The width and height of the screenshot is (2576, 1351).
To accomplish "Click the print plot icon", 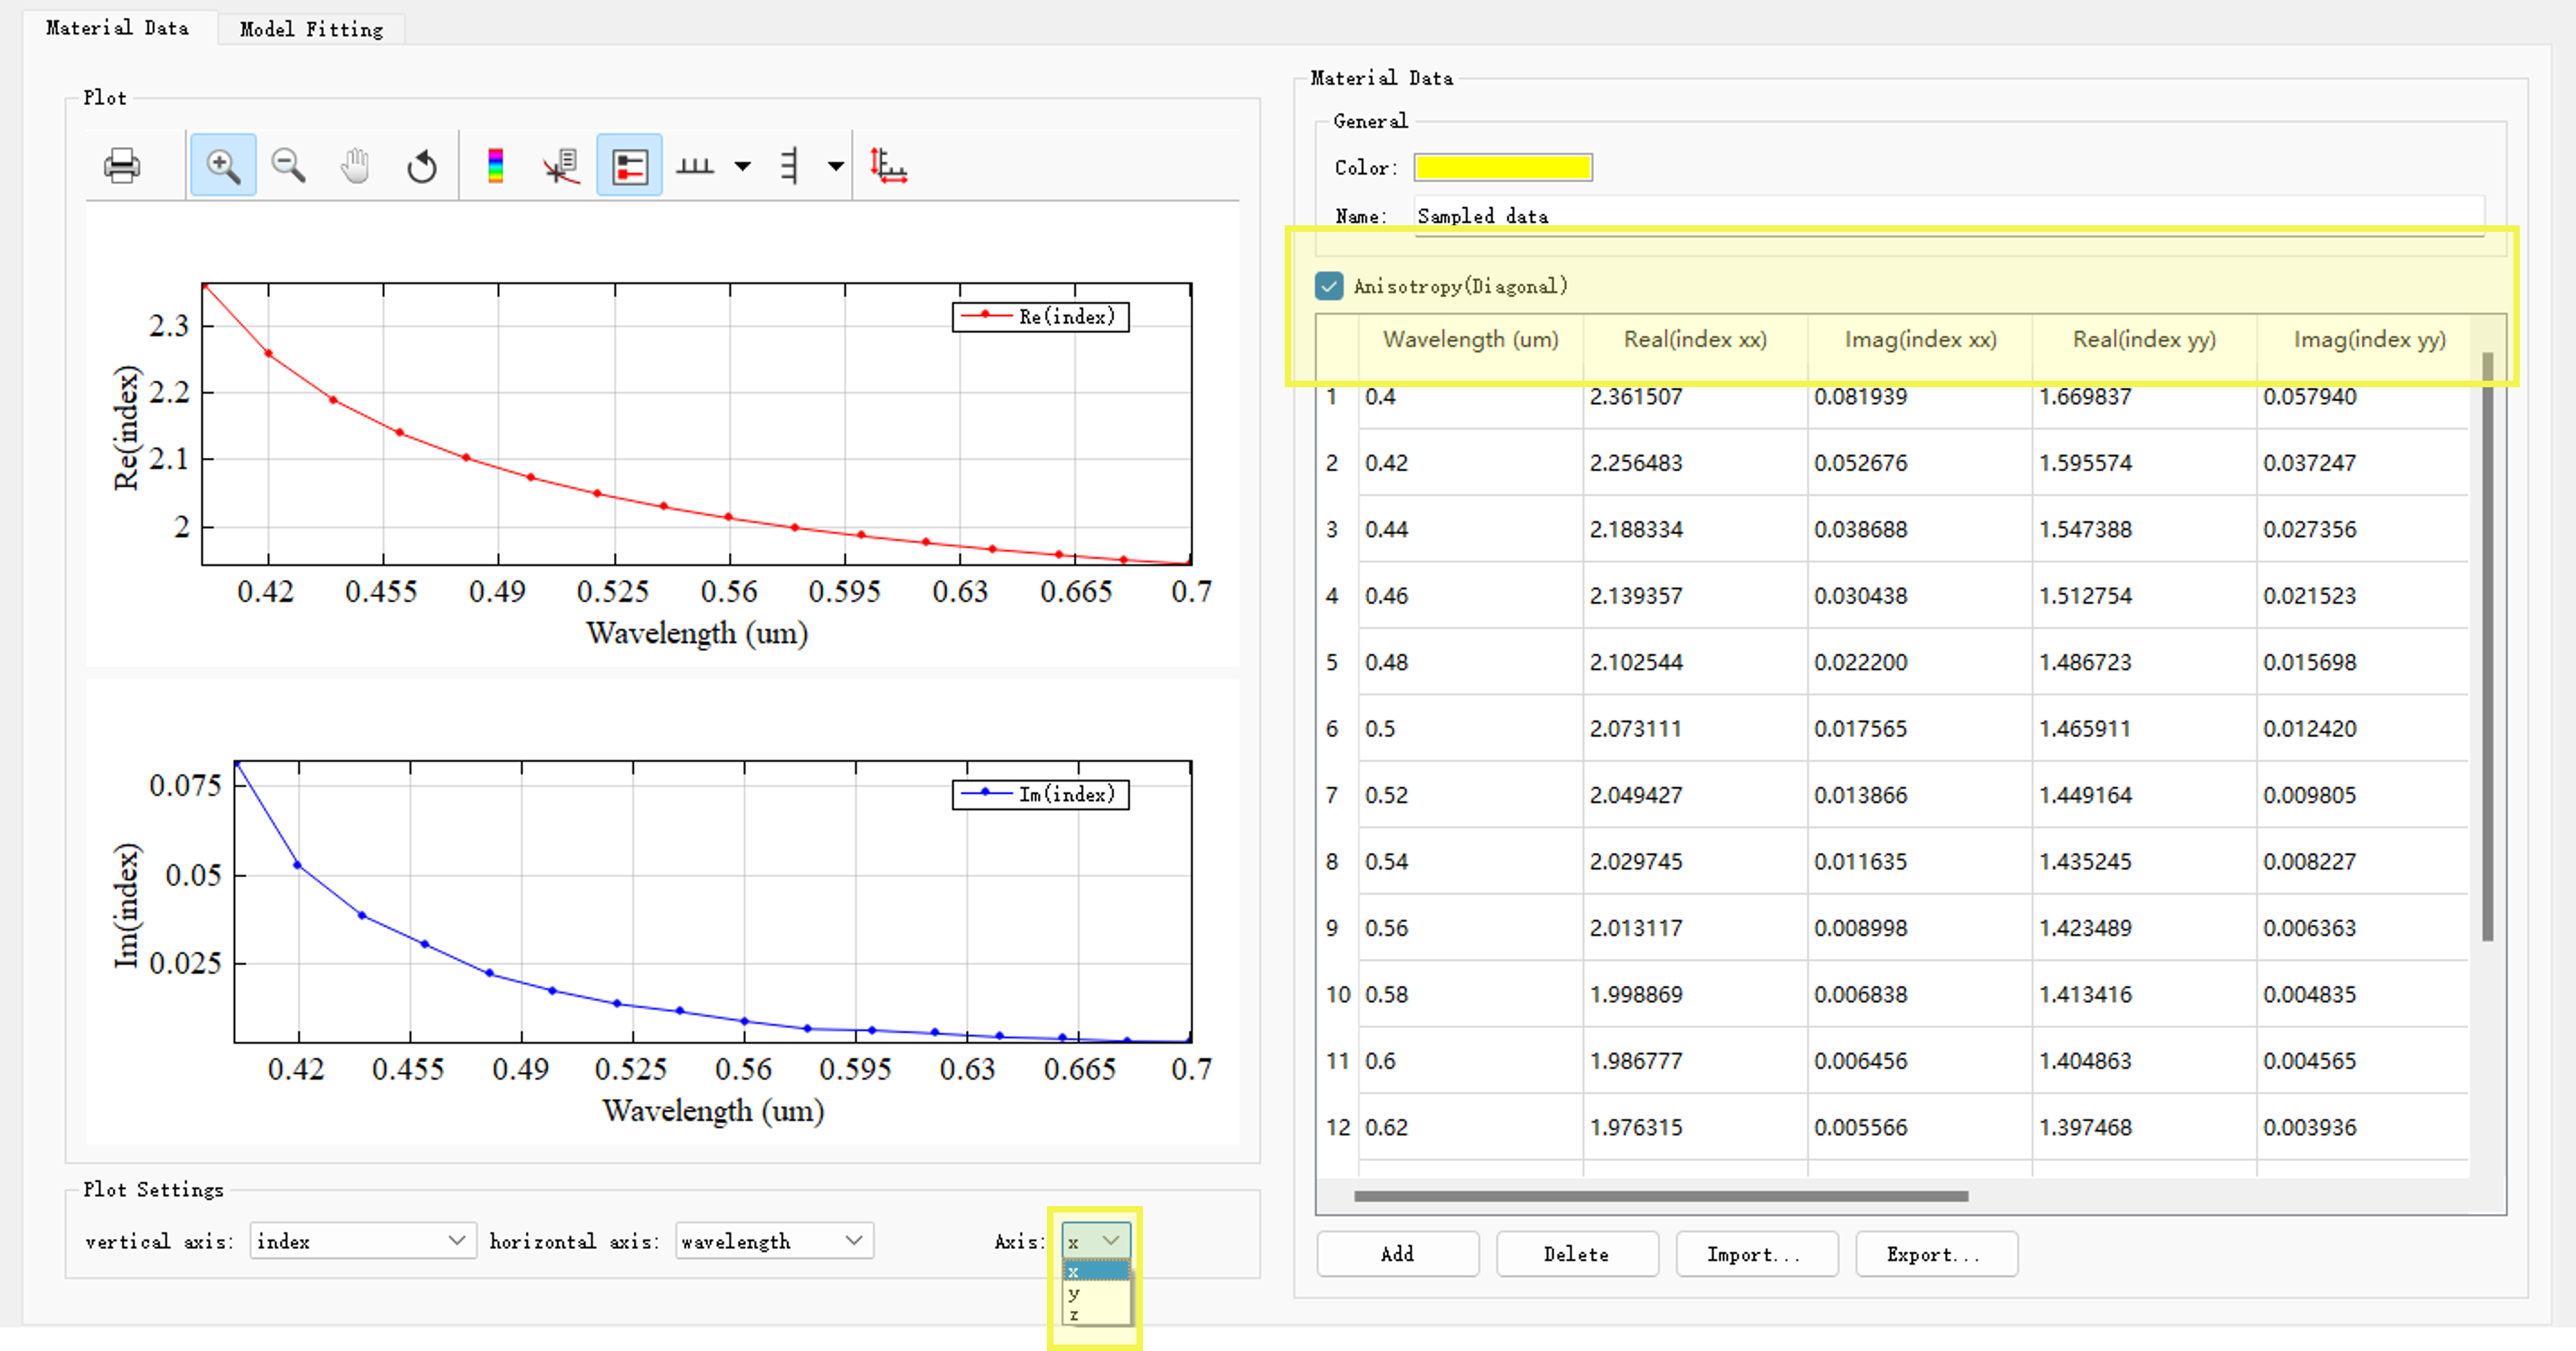I will tap(122, 165).
